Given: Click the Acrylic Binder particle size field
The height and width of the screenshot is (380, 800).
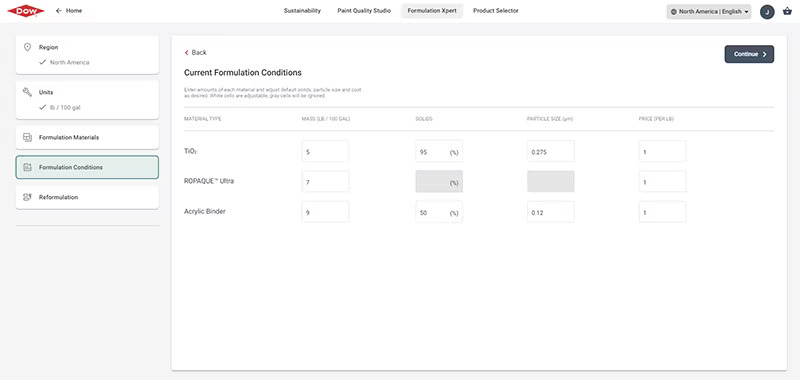Looking at the screenshot, I should pyautogui.click(x=551, y=212).
